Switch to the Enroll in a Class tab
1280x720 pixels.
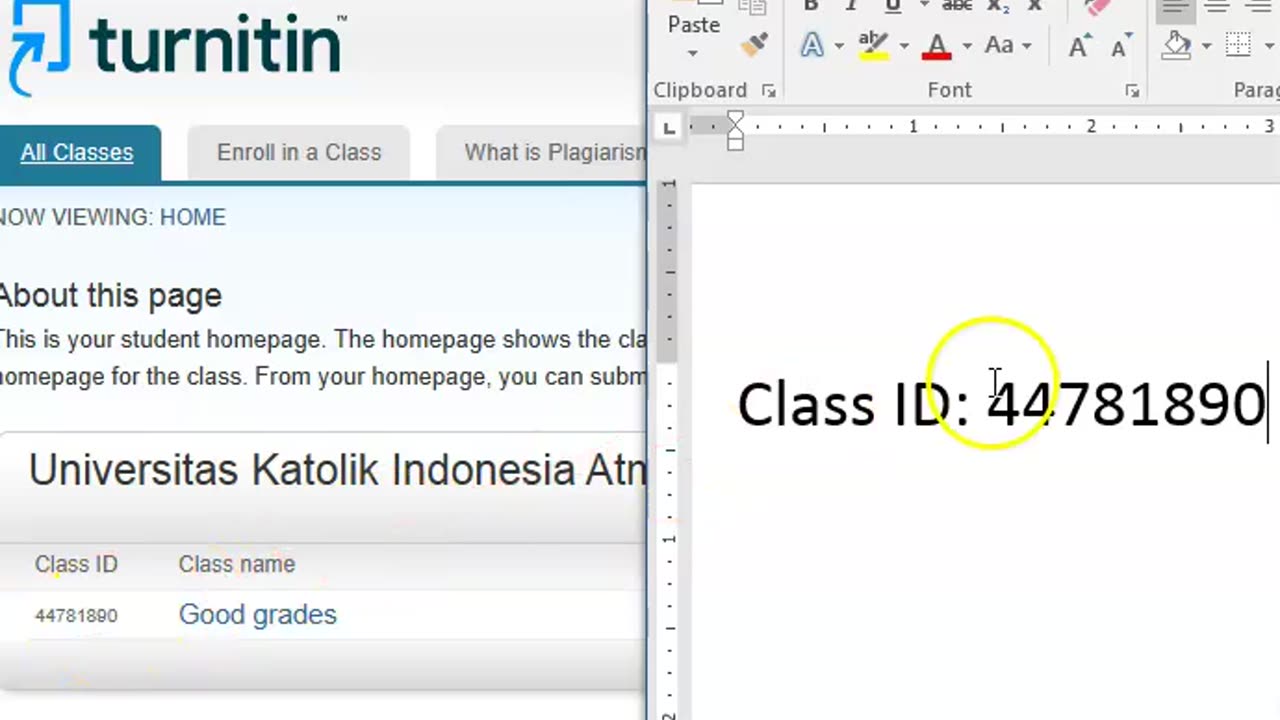point(299,153)
